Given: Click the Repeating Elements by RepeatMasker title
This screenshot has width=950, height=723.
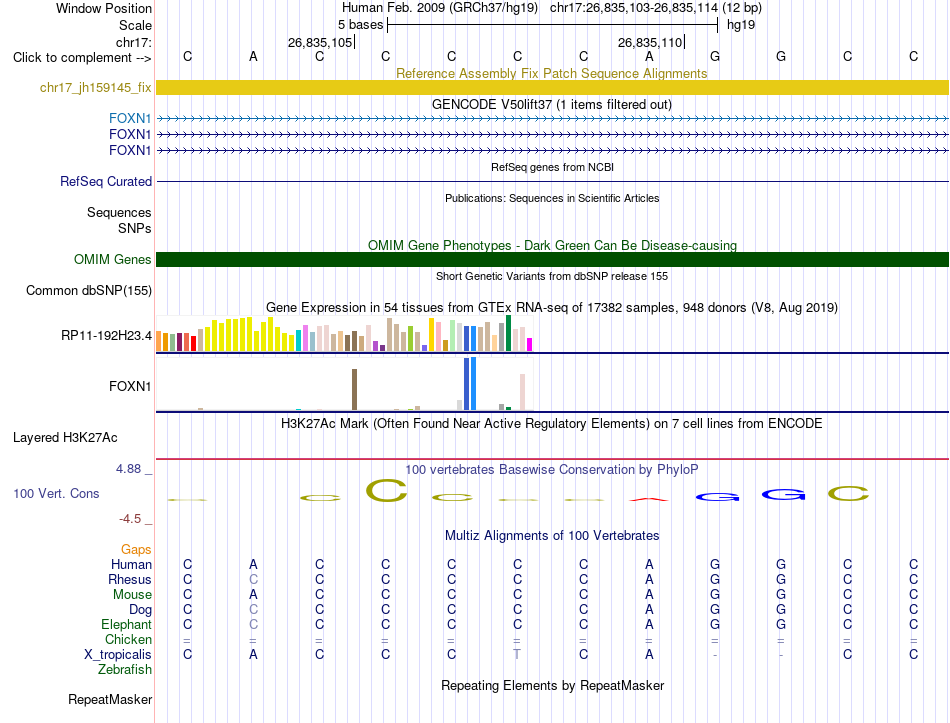Looking at the screenshot, I should coord(552,685).
